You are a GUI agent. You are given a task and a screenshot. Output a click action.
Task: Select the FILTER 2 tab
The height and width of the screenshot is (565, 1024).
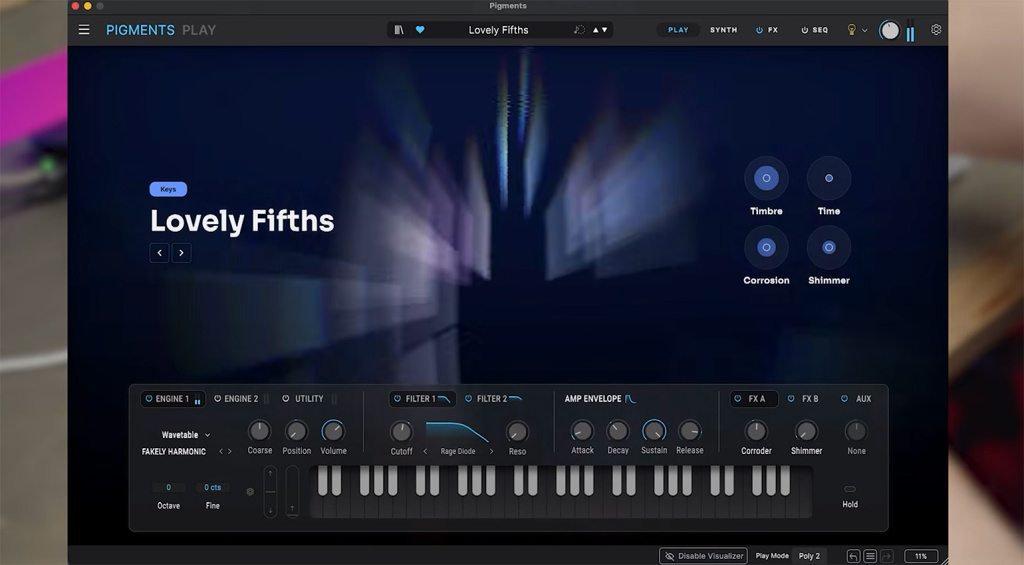[x=492, y=398]
